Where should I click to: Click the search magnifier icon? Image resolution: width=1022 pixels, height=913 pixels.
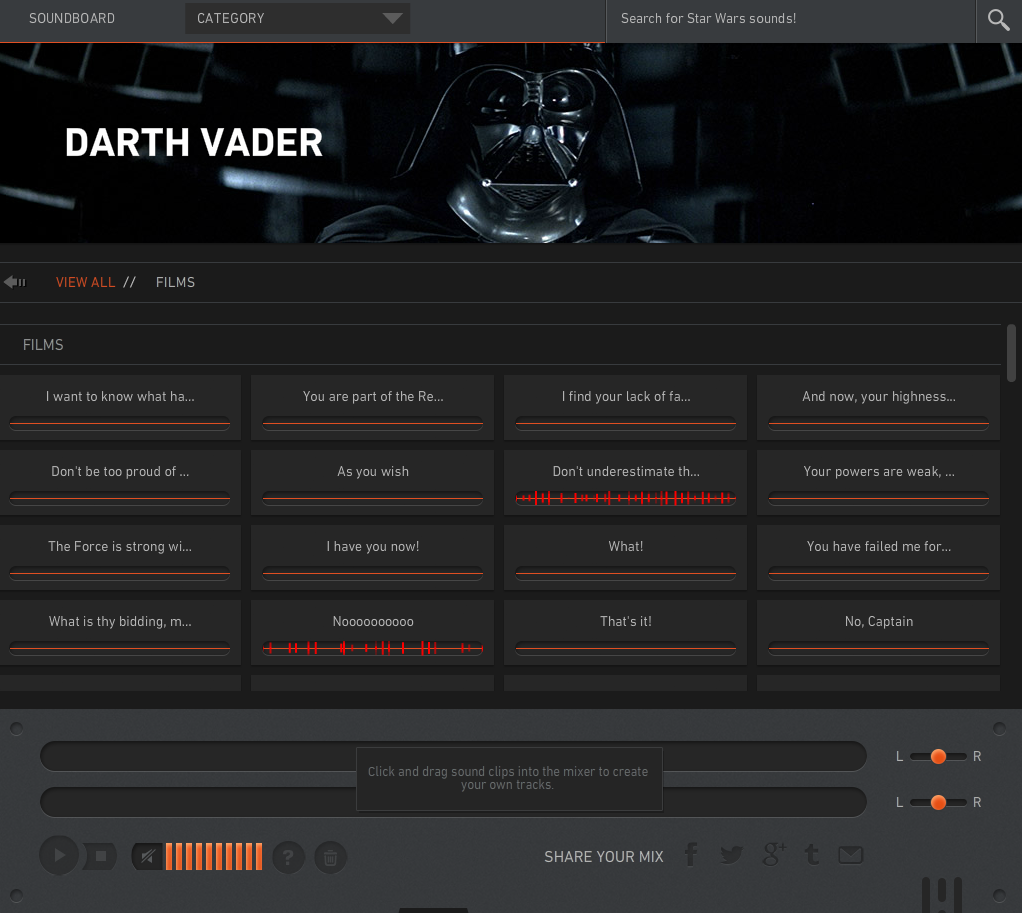tap(998, 20)
